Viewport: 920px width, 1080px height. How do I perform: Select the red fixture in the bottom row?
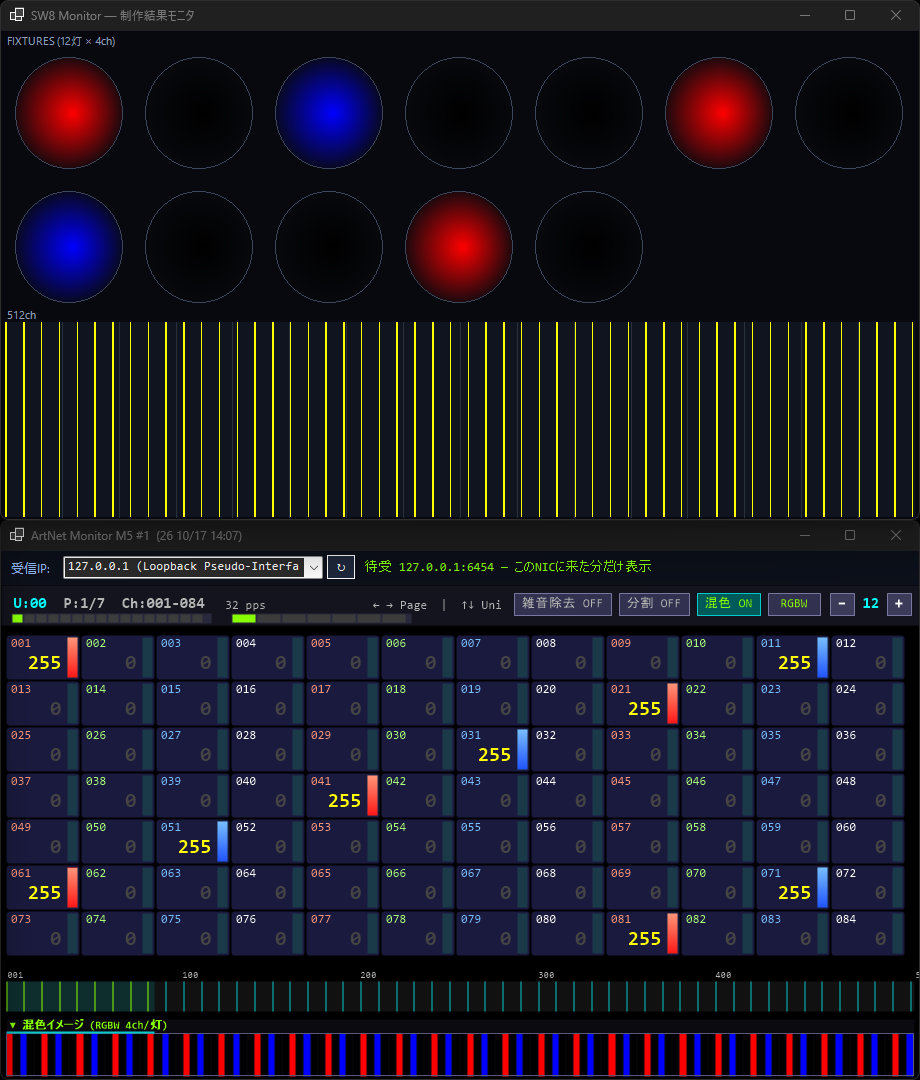point(459,247)
